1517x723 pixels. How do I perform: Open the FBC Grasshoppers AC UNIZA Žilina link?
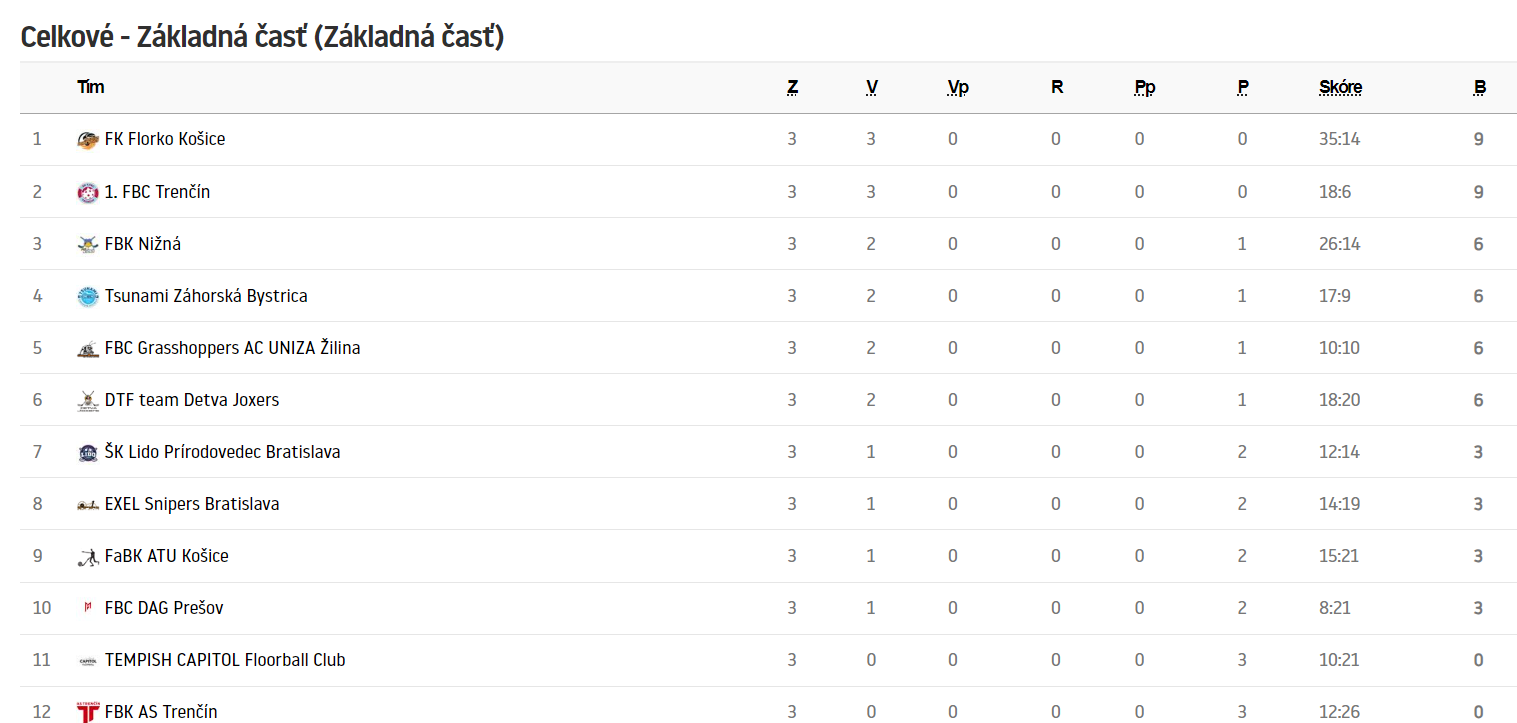pos(232,348)
